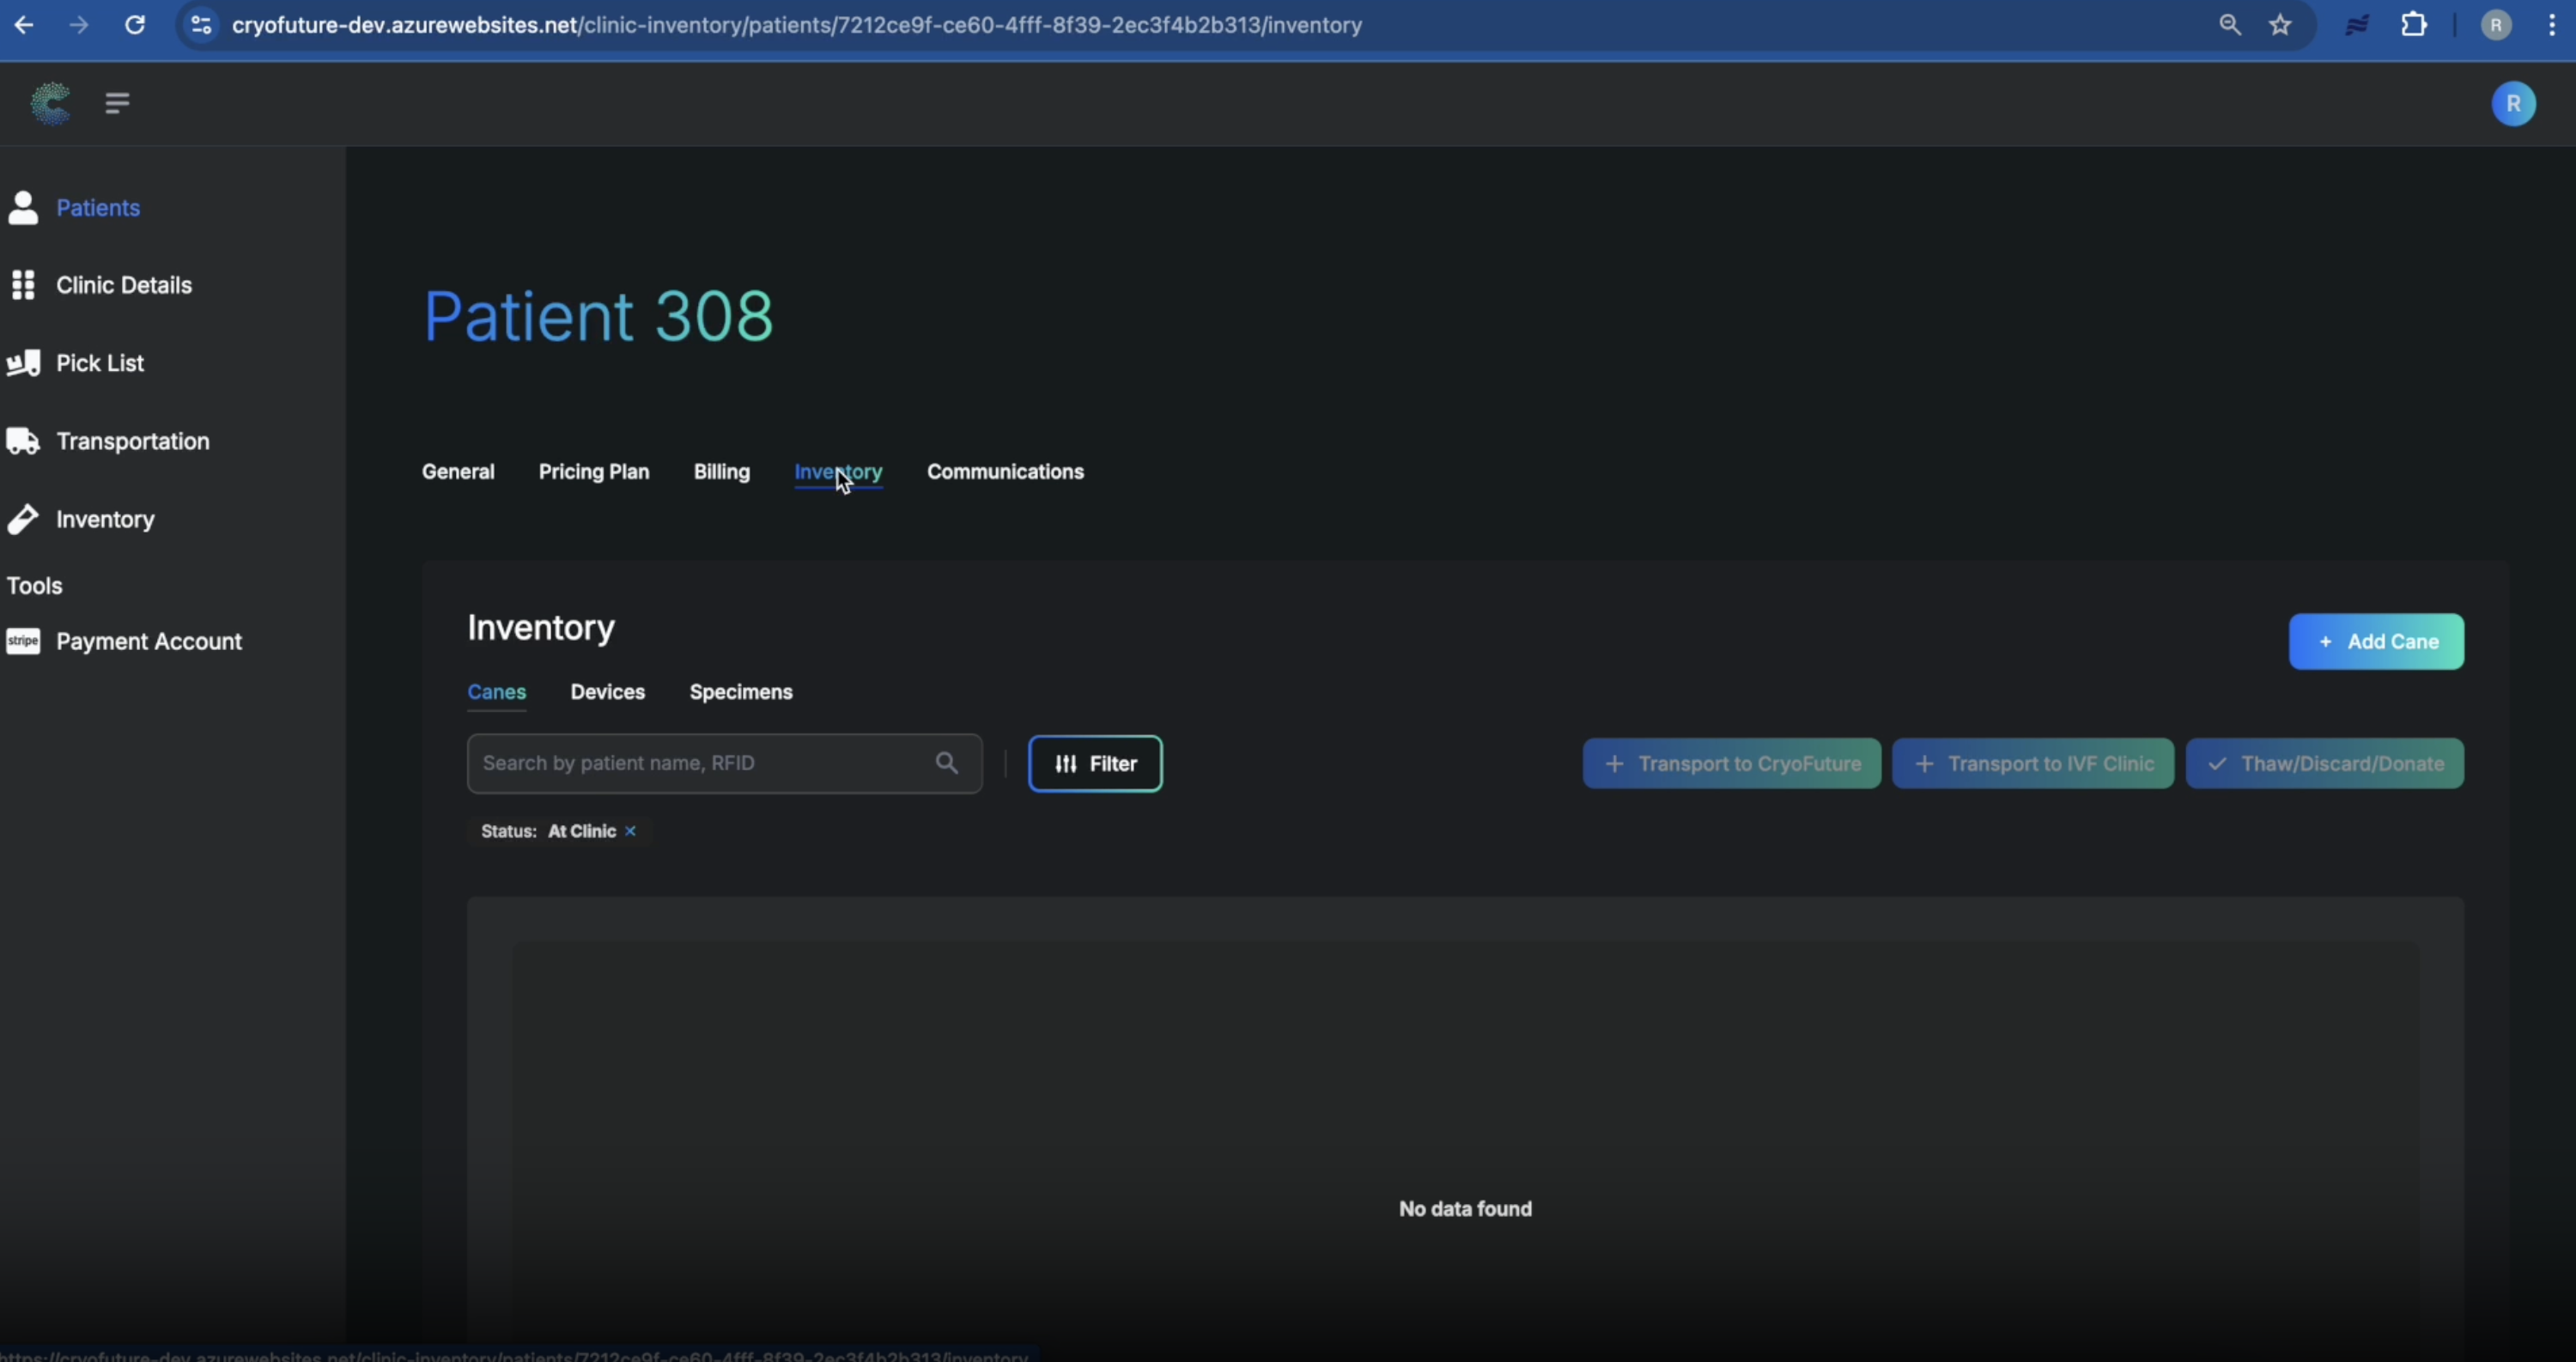Open Clinic Details grid icon
Image resolution: width=2576 pixels, height=1362 pixels.
point(23,285)
